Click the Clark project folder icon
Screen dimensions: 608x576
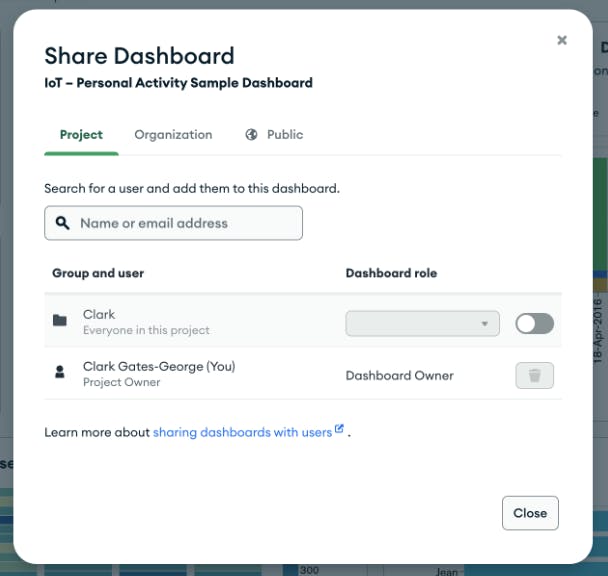pyautogui.click(x=60, y=321)
